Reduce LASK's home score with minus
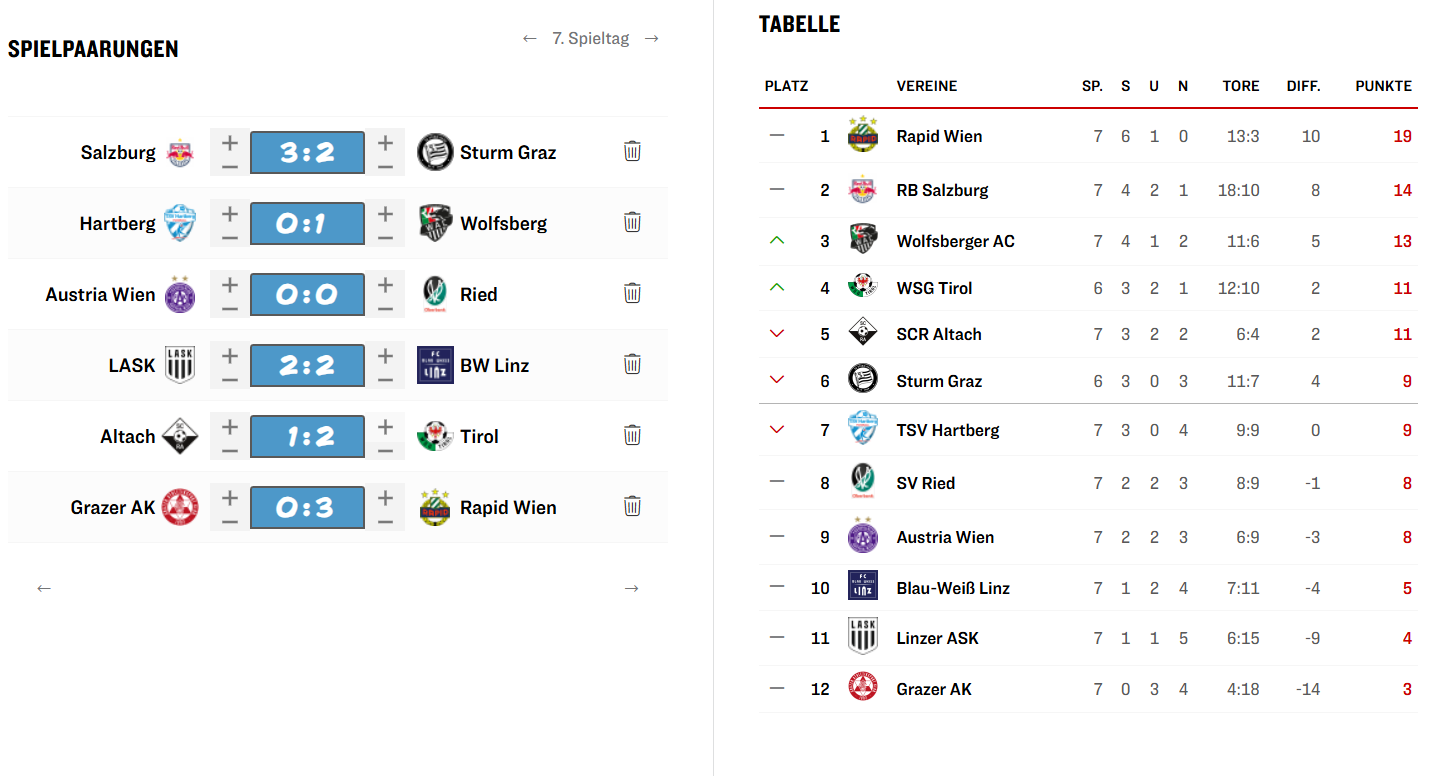Viewport: 1446px width, 776px height. (x=230, y=379)
